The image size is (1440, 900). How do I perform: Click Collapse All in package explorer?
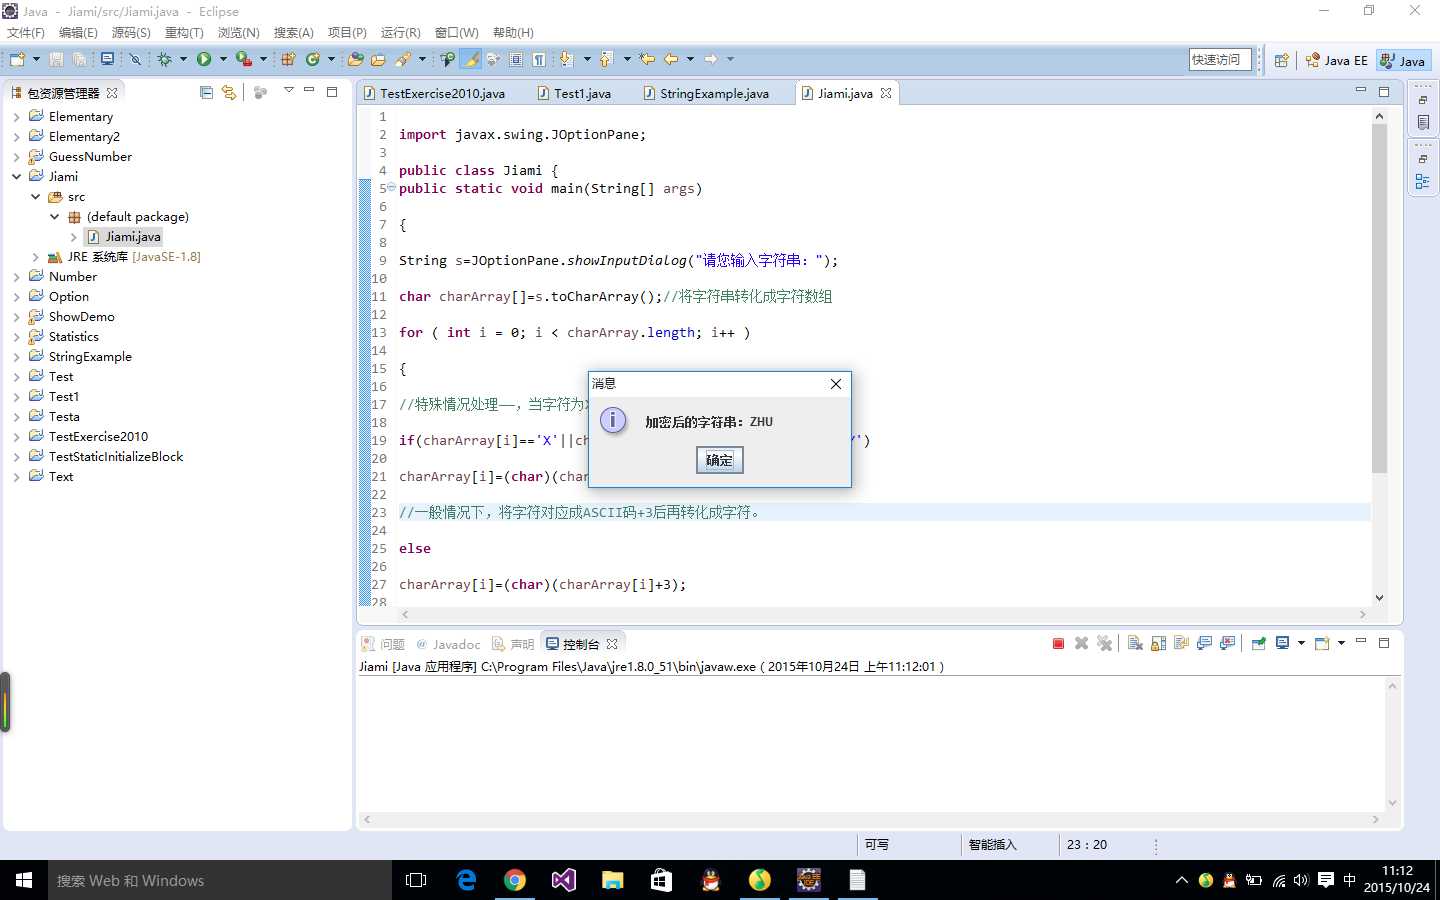[206, 93]
